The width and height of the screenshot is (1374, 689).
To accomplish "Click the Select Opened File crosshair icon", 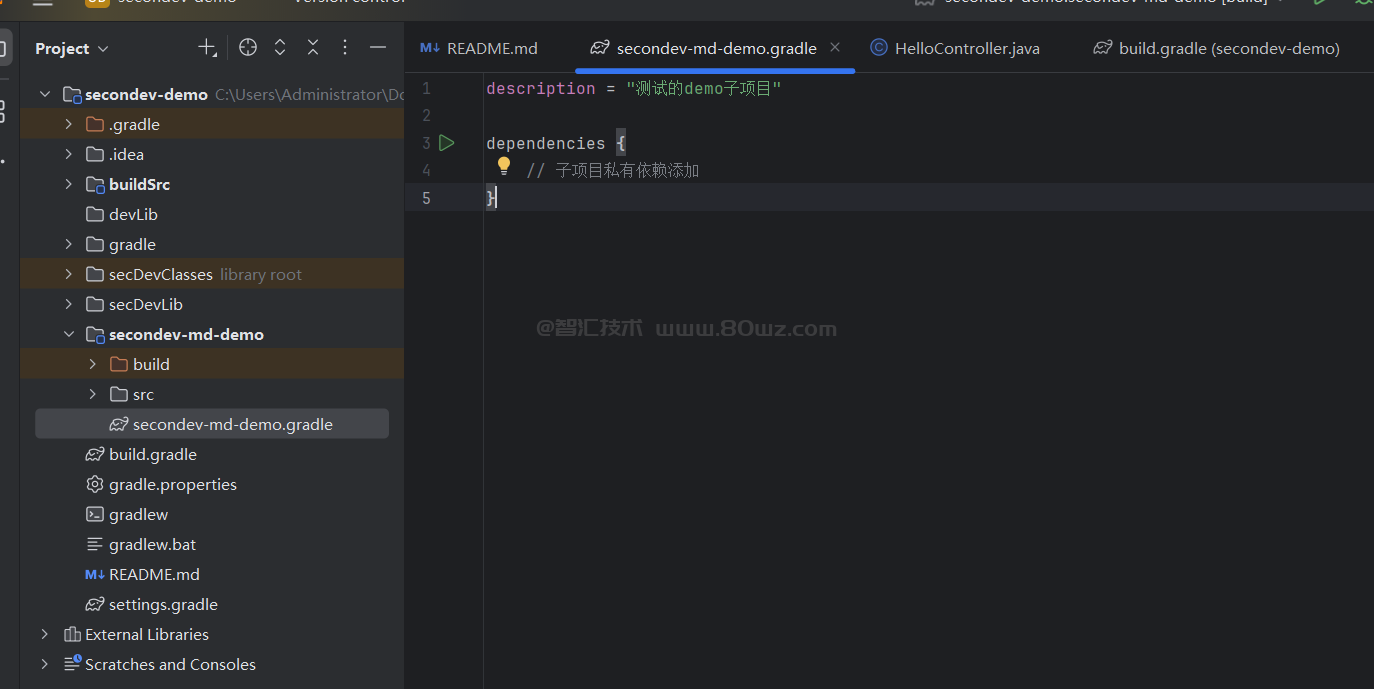I will [248, 48].
